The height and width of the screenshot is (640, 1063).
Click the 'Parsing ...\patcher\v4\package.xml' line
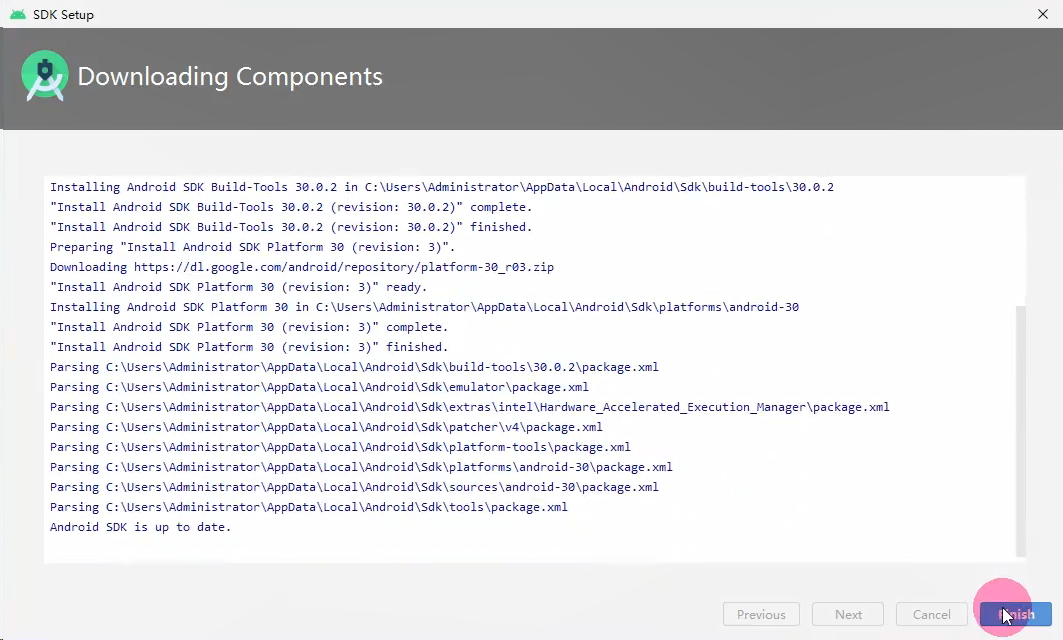[x=326, y=426]
